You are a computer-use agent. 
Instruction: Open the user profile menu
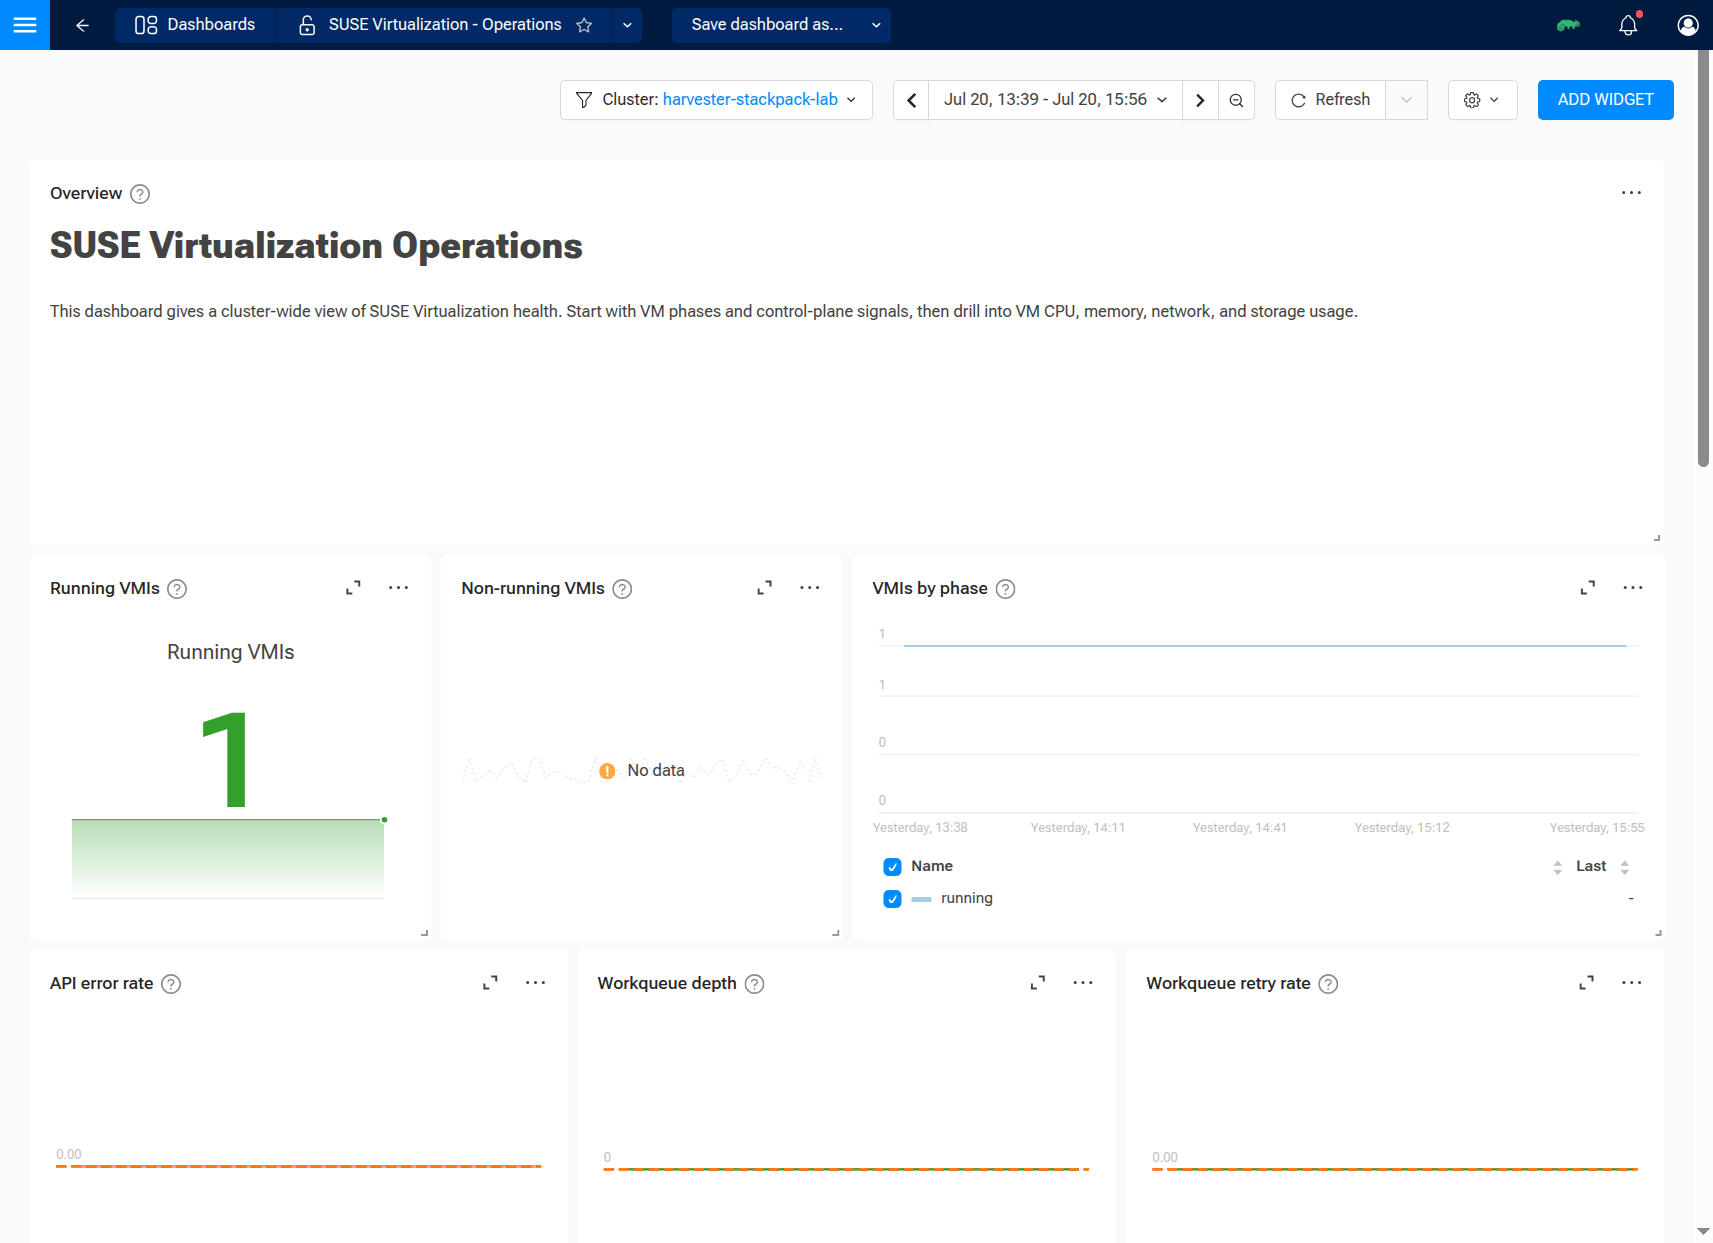(1688, 25)
